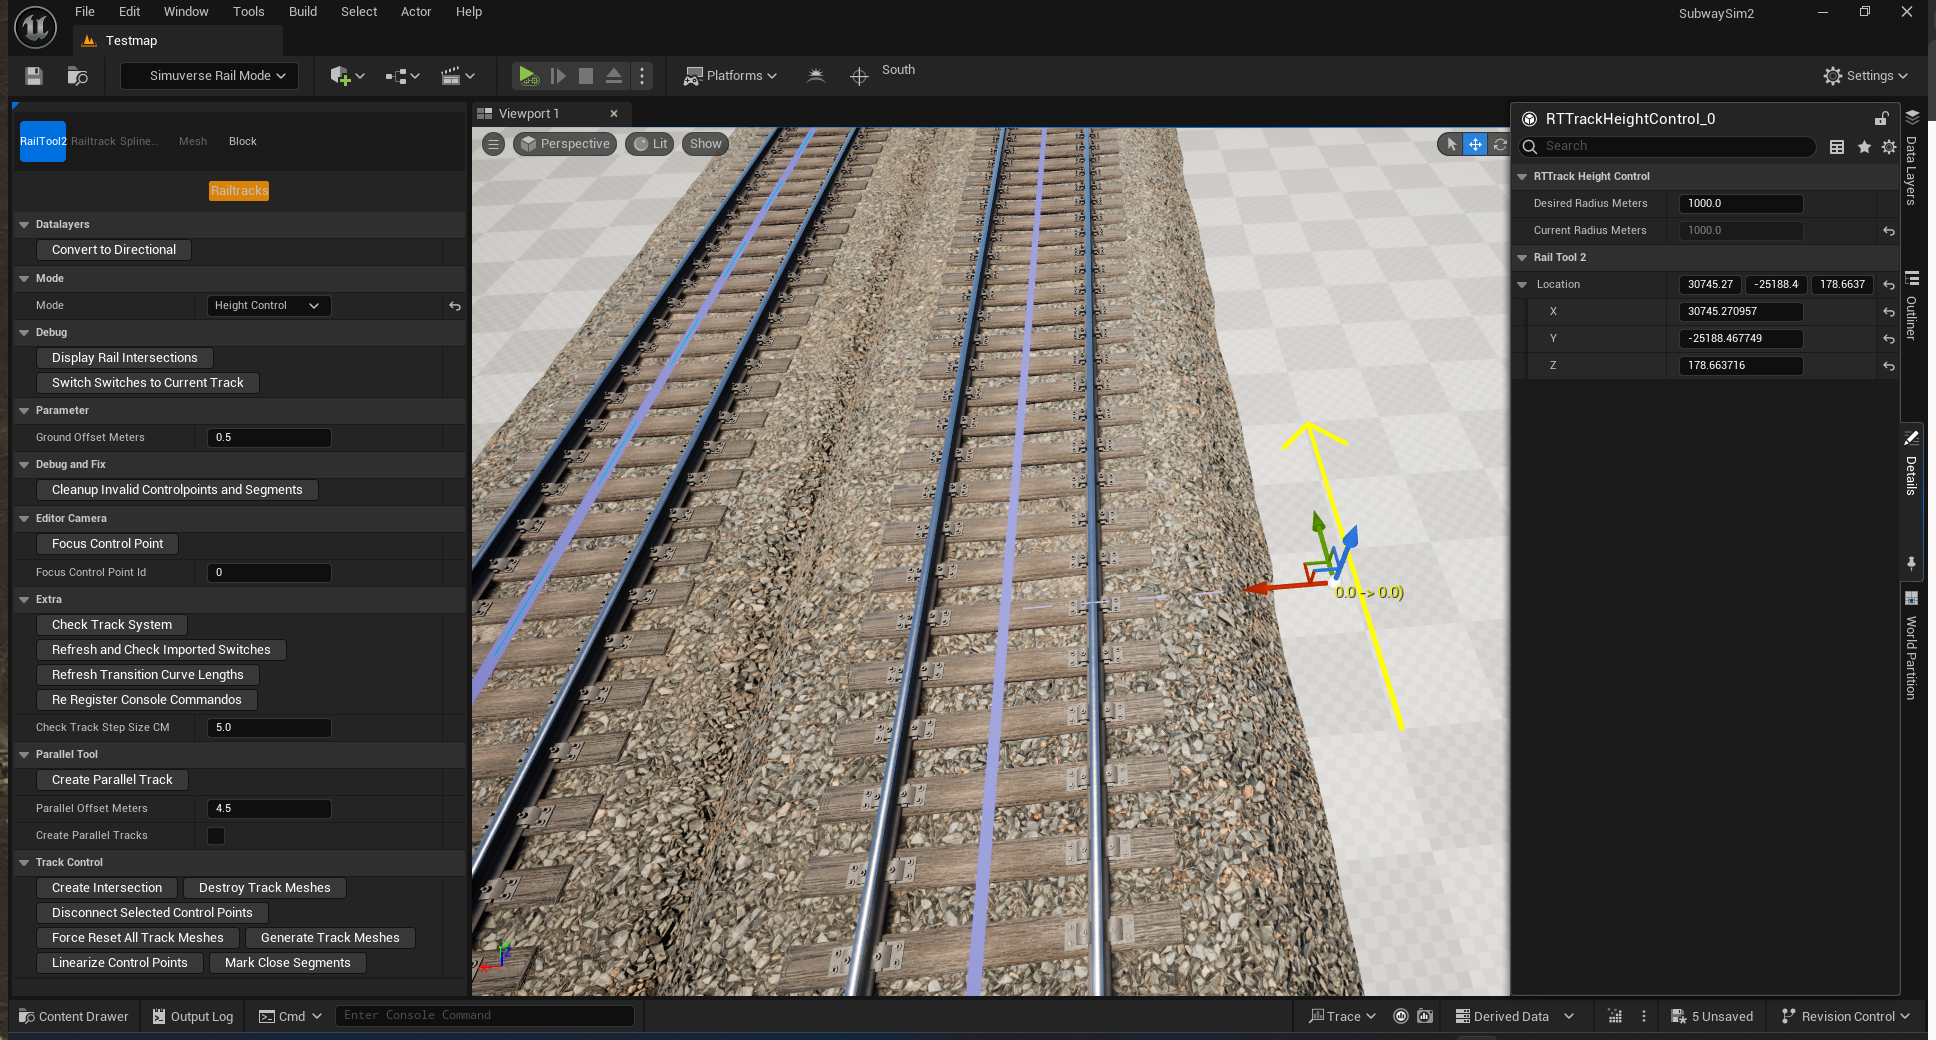Click the Create Parallel Track button
The image size is (1936, 1040).
pyautogui.click(x=112, y=780)
